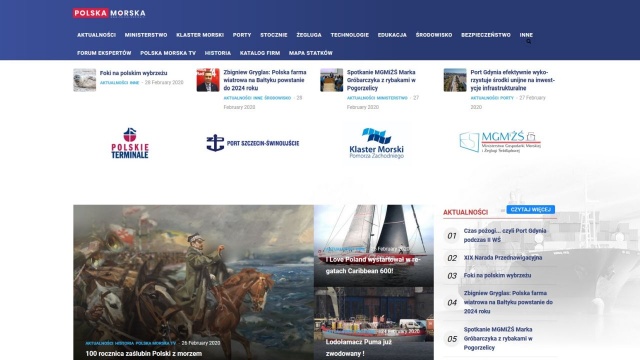Open featured article 100 rocznica zaślubin Polski

[144, 353]
